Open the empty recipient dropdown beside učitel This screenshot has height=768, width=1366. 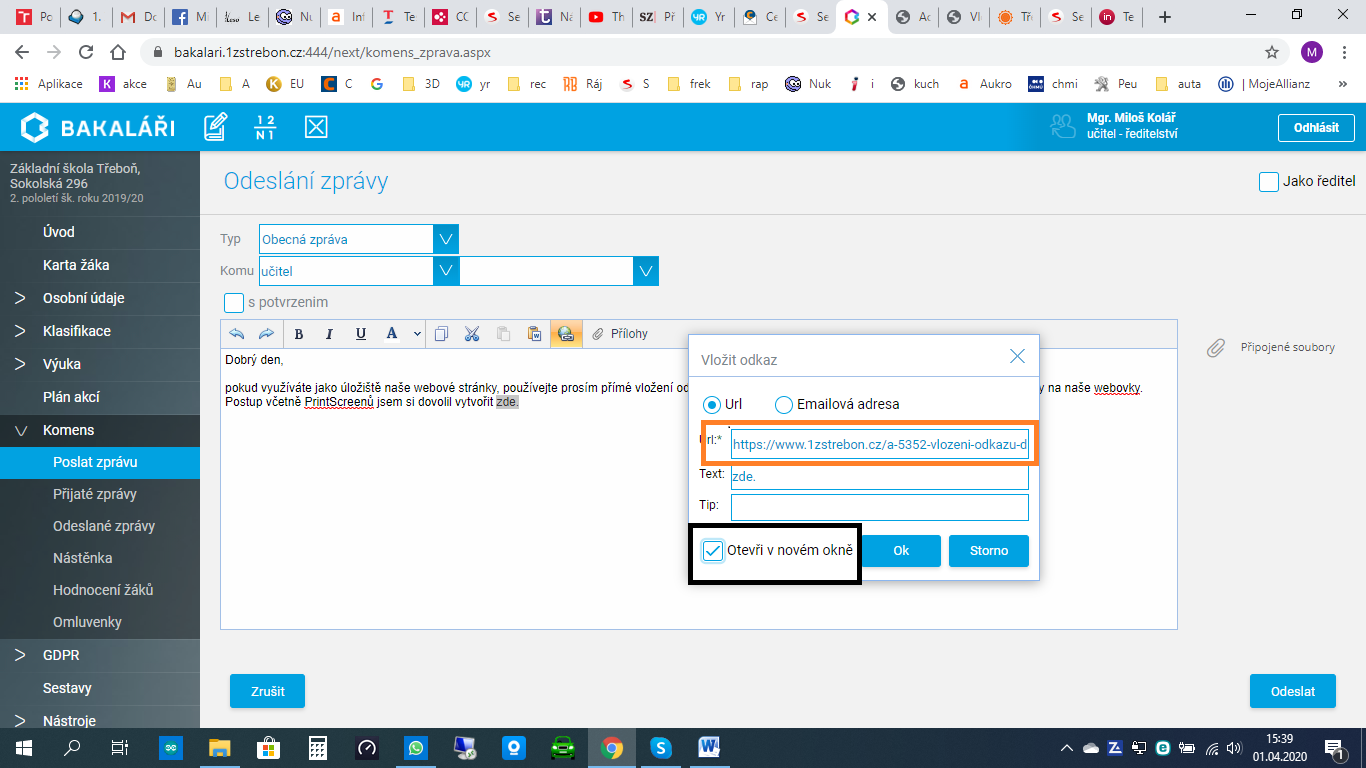[646, 271]
